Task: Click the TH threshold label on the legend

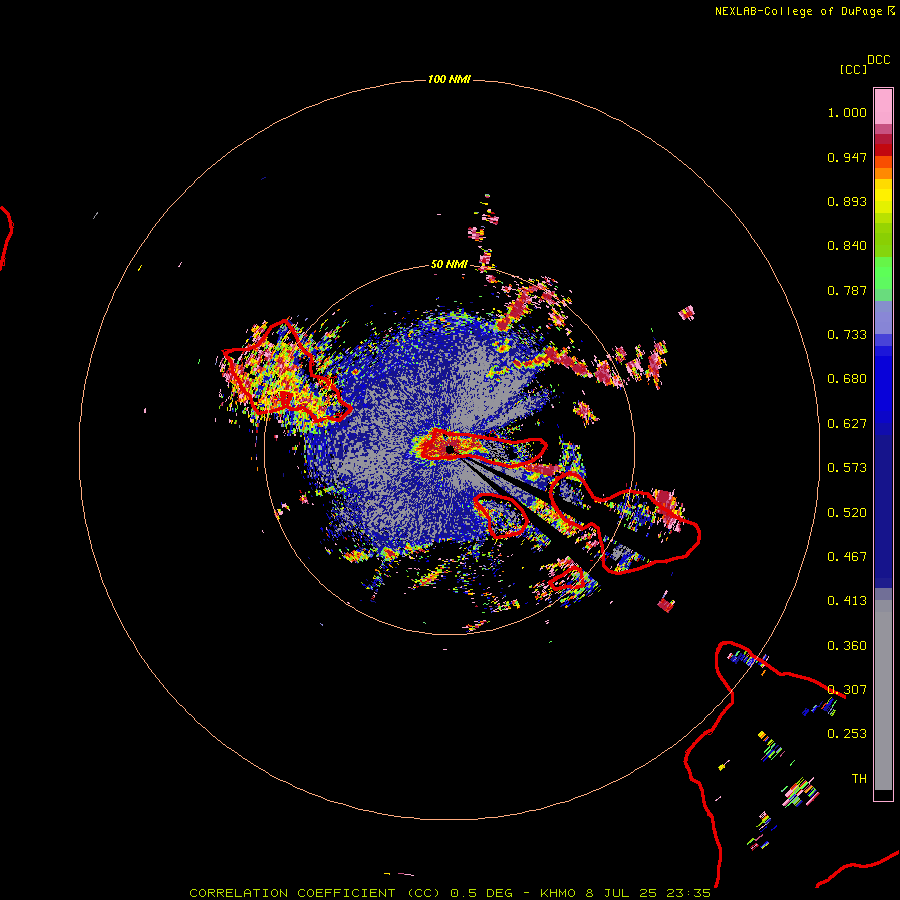Action: (x=859, y=779)
